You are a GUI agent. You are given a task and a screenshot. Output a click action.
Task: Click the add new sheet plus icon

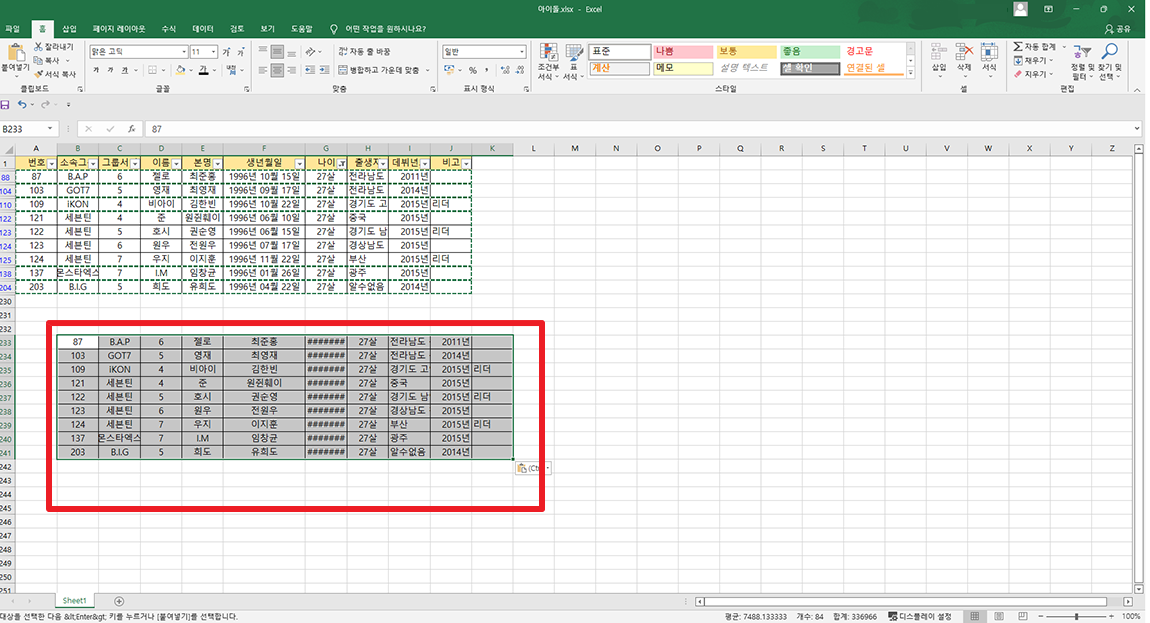click(x=119, y=601)
